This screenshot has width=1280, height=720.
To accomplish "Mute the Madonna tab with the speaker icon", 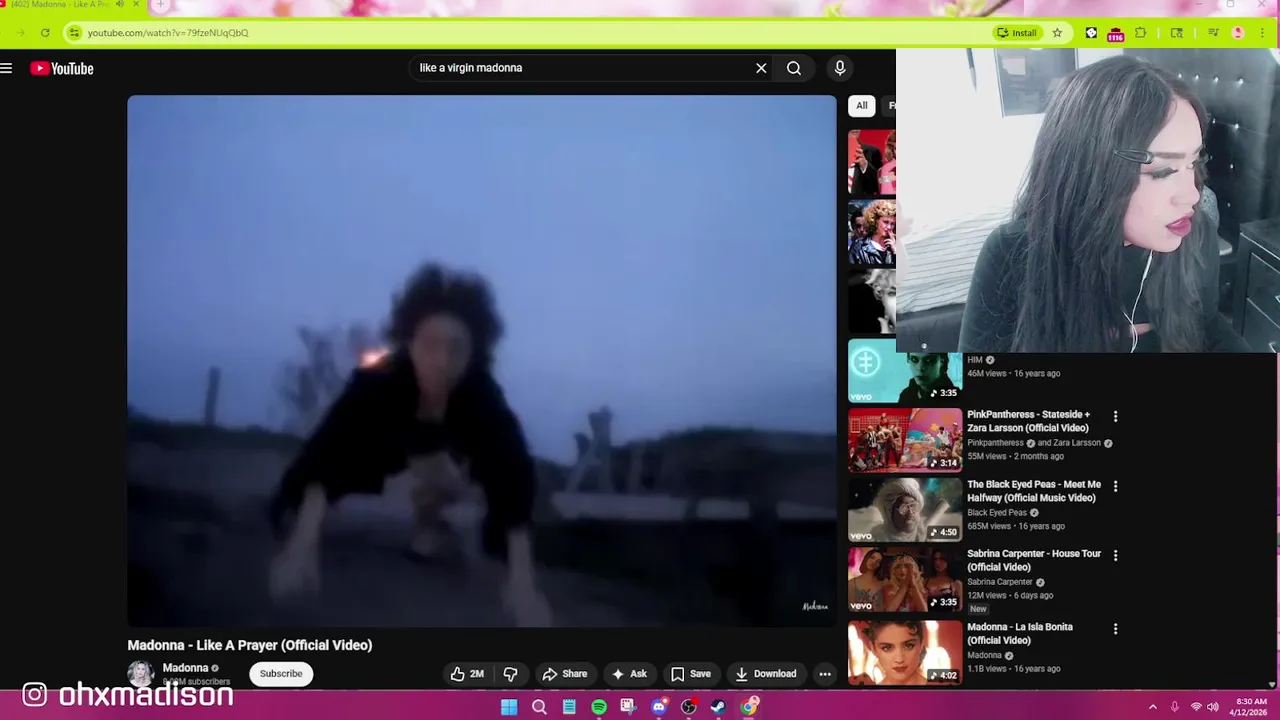I will coord(120,5).
